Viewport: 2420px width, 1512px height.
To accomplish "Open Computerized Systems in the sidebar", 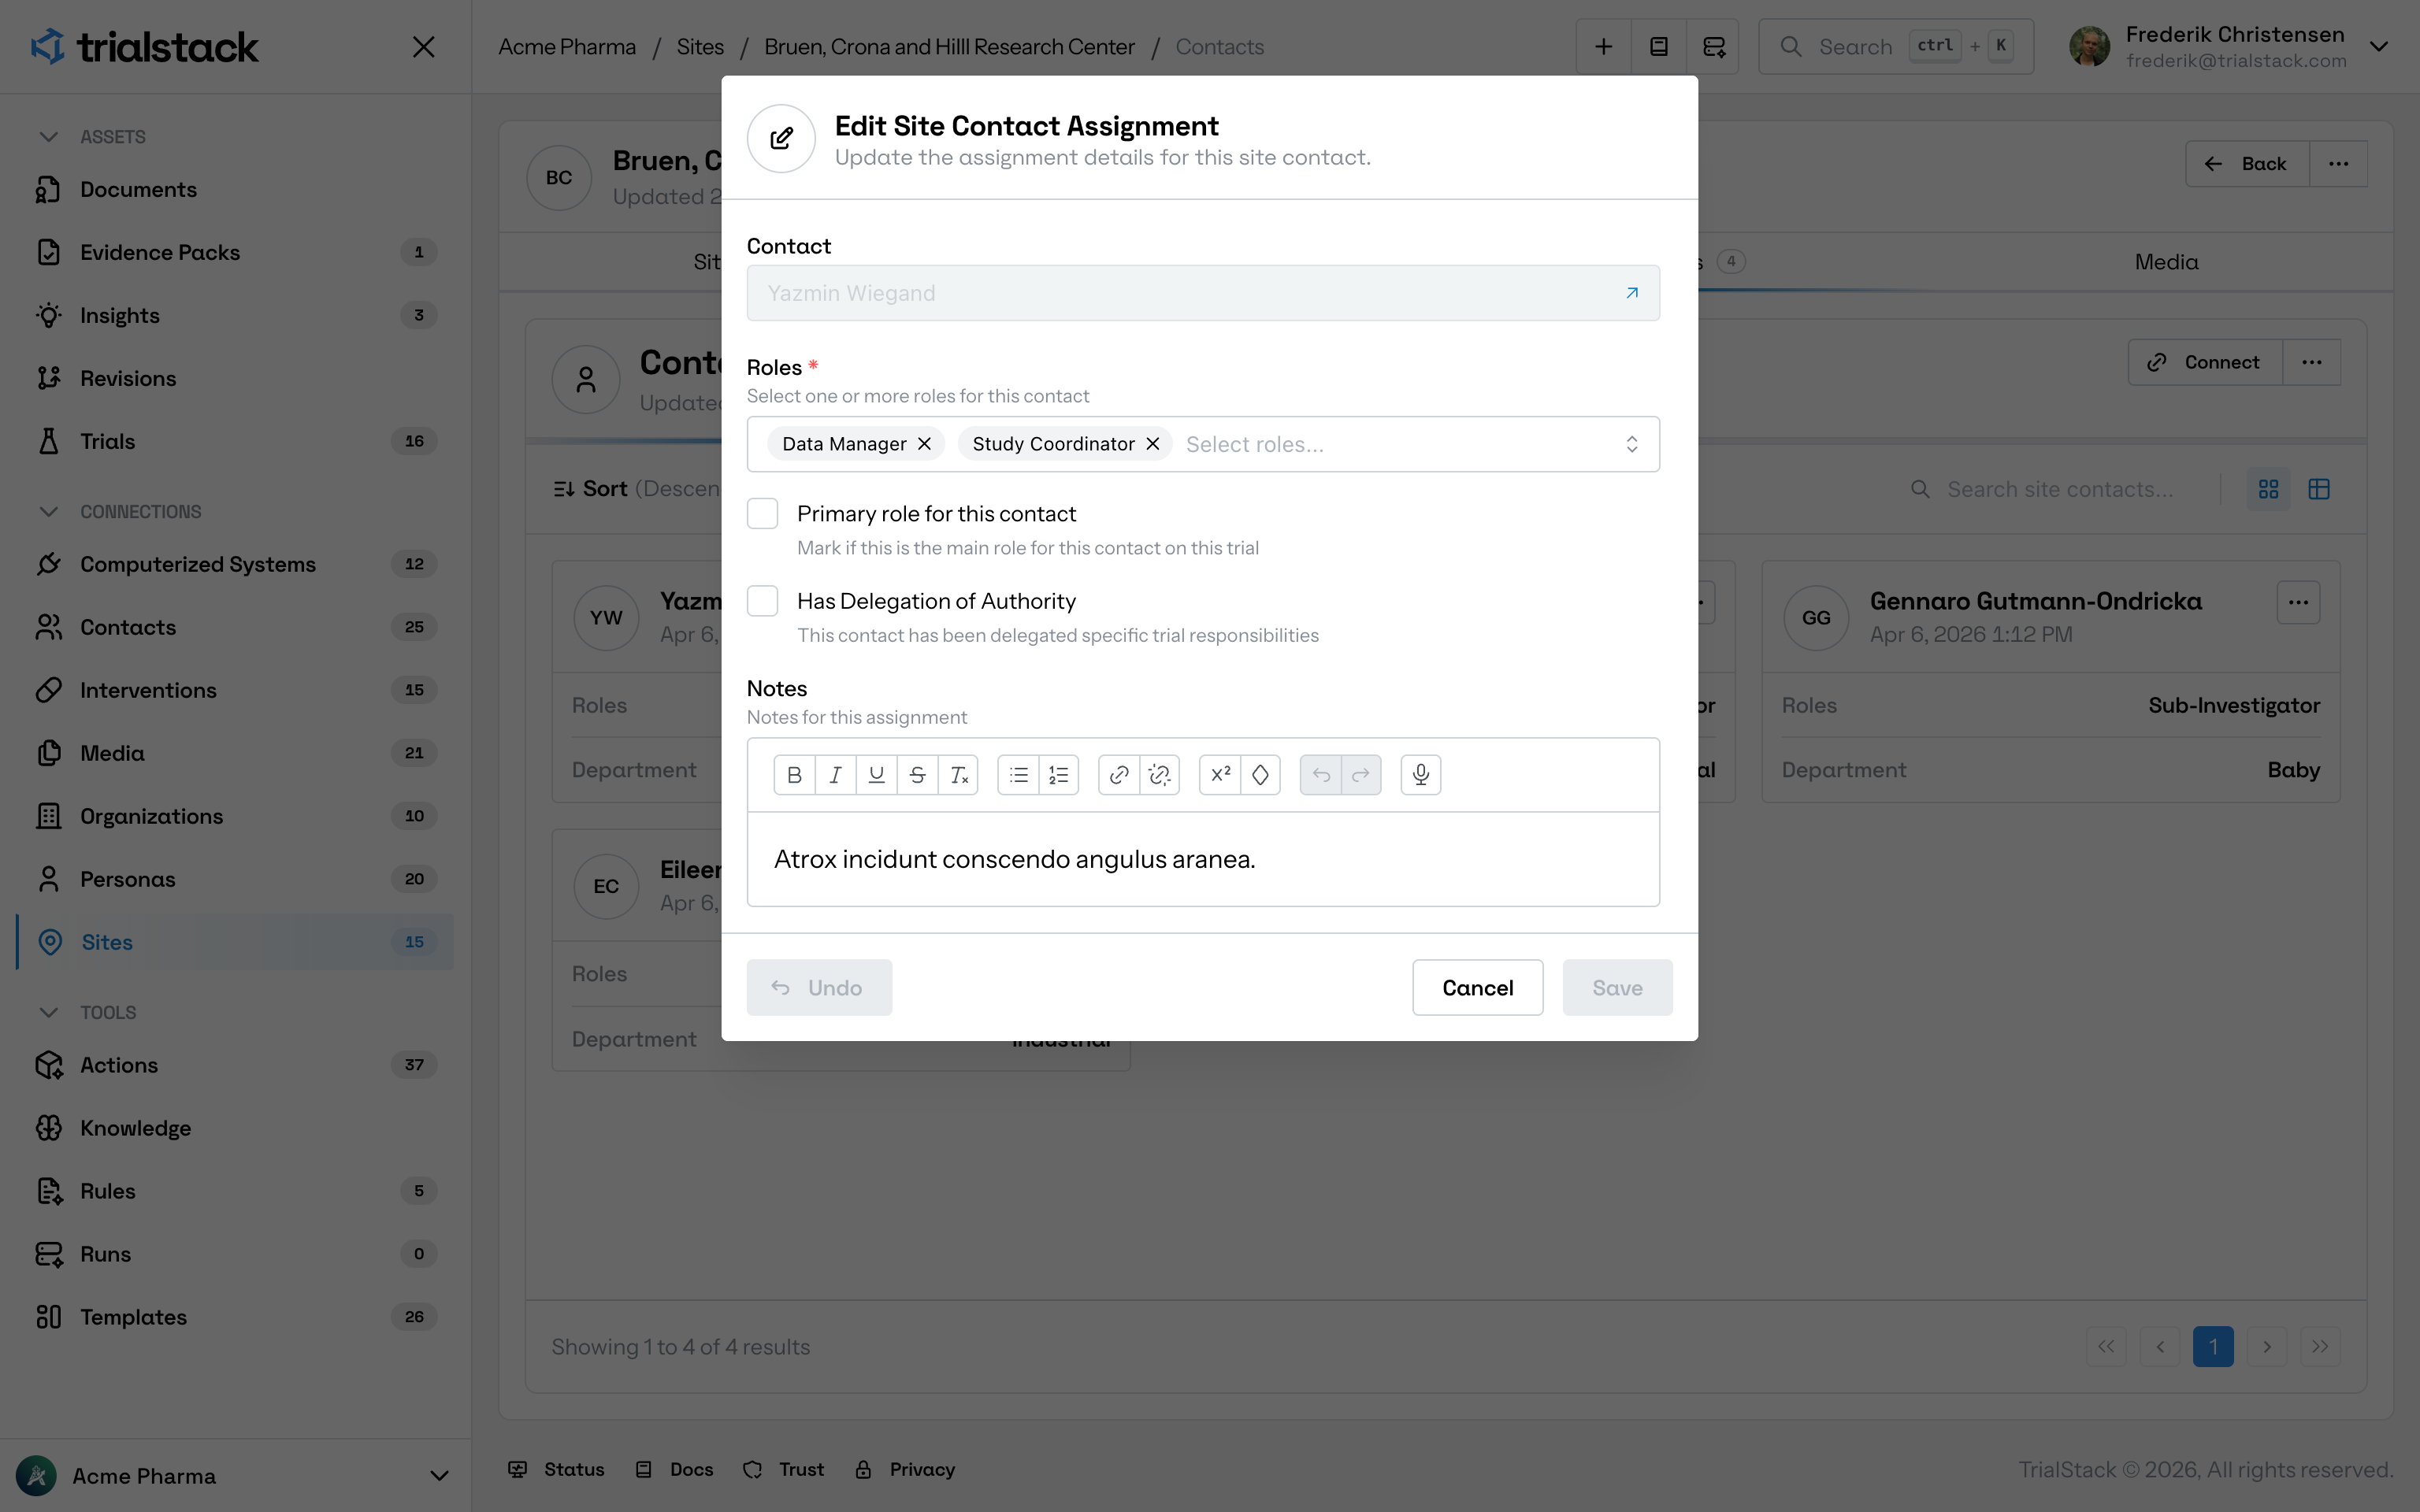I will [235, 564].
